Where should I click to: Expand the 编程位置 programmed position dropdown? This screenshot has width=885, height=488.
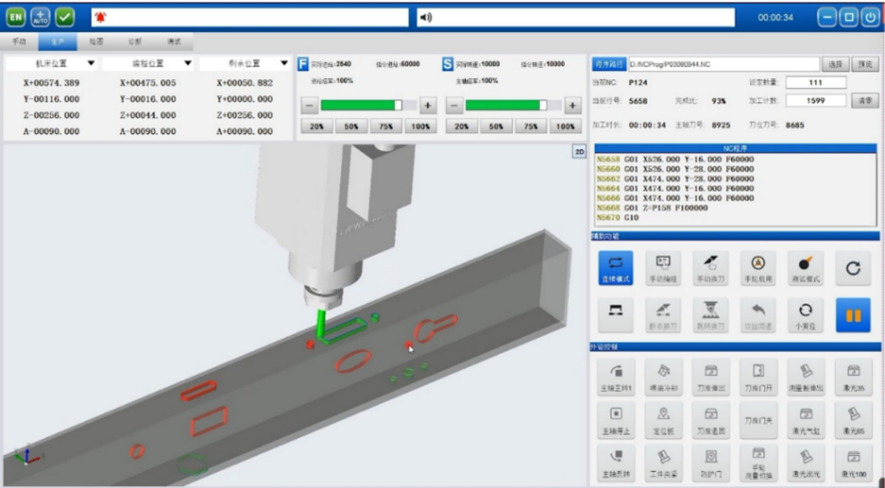pos(187,63)
